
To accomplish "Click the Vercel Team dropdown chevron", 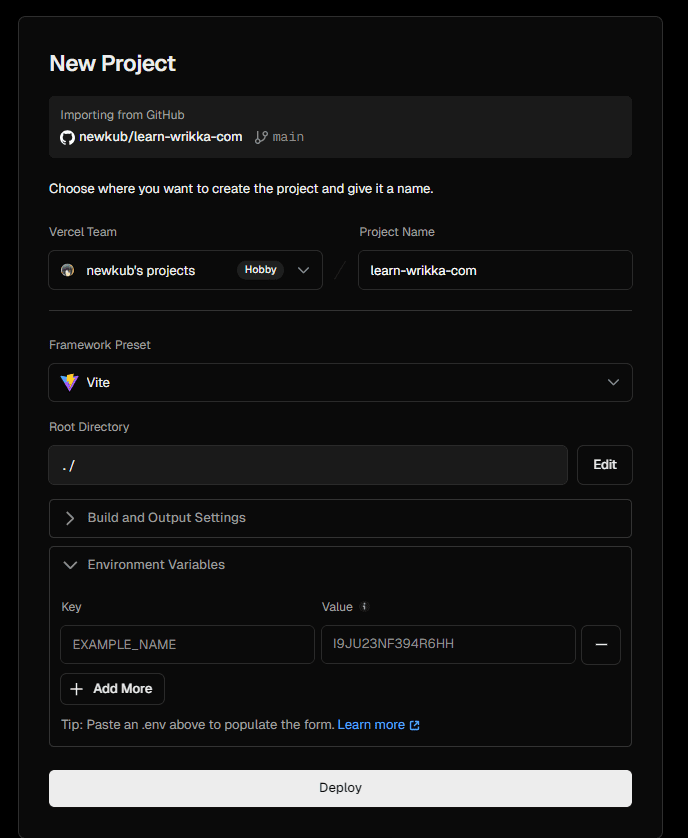I will (304, 270).
